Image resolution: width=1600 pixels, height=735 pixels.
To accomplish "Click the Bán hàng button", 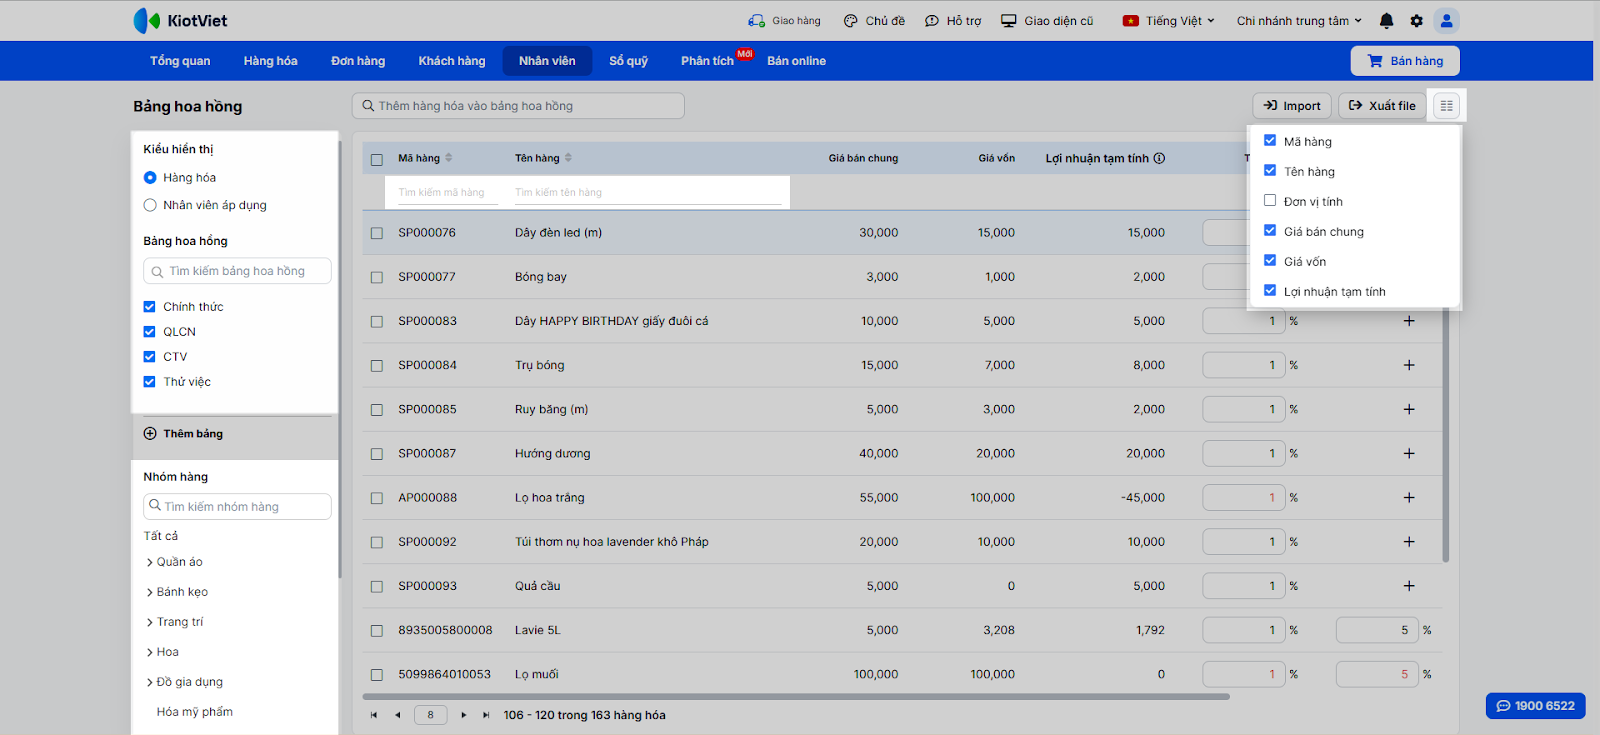I will [x=1405, y=61].
